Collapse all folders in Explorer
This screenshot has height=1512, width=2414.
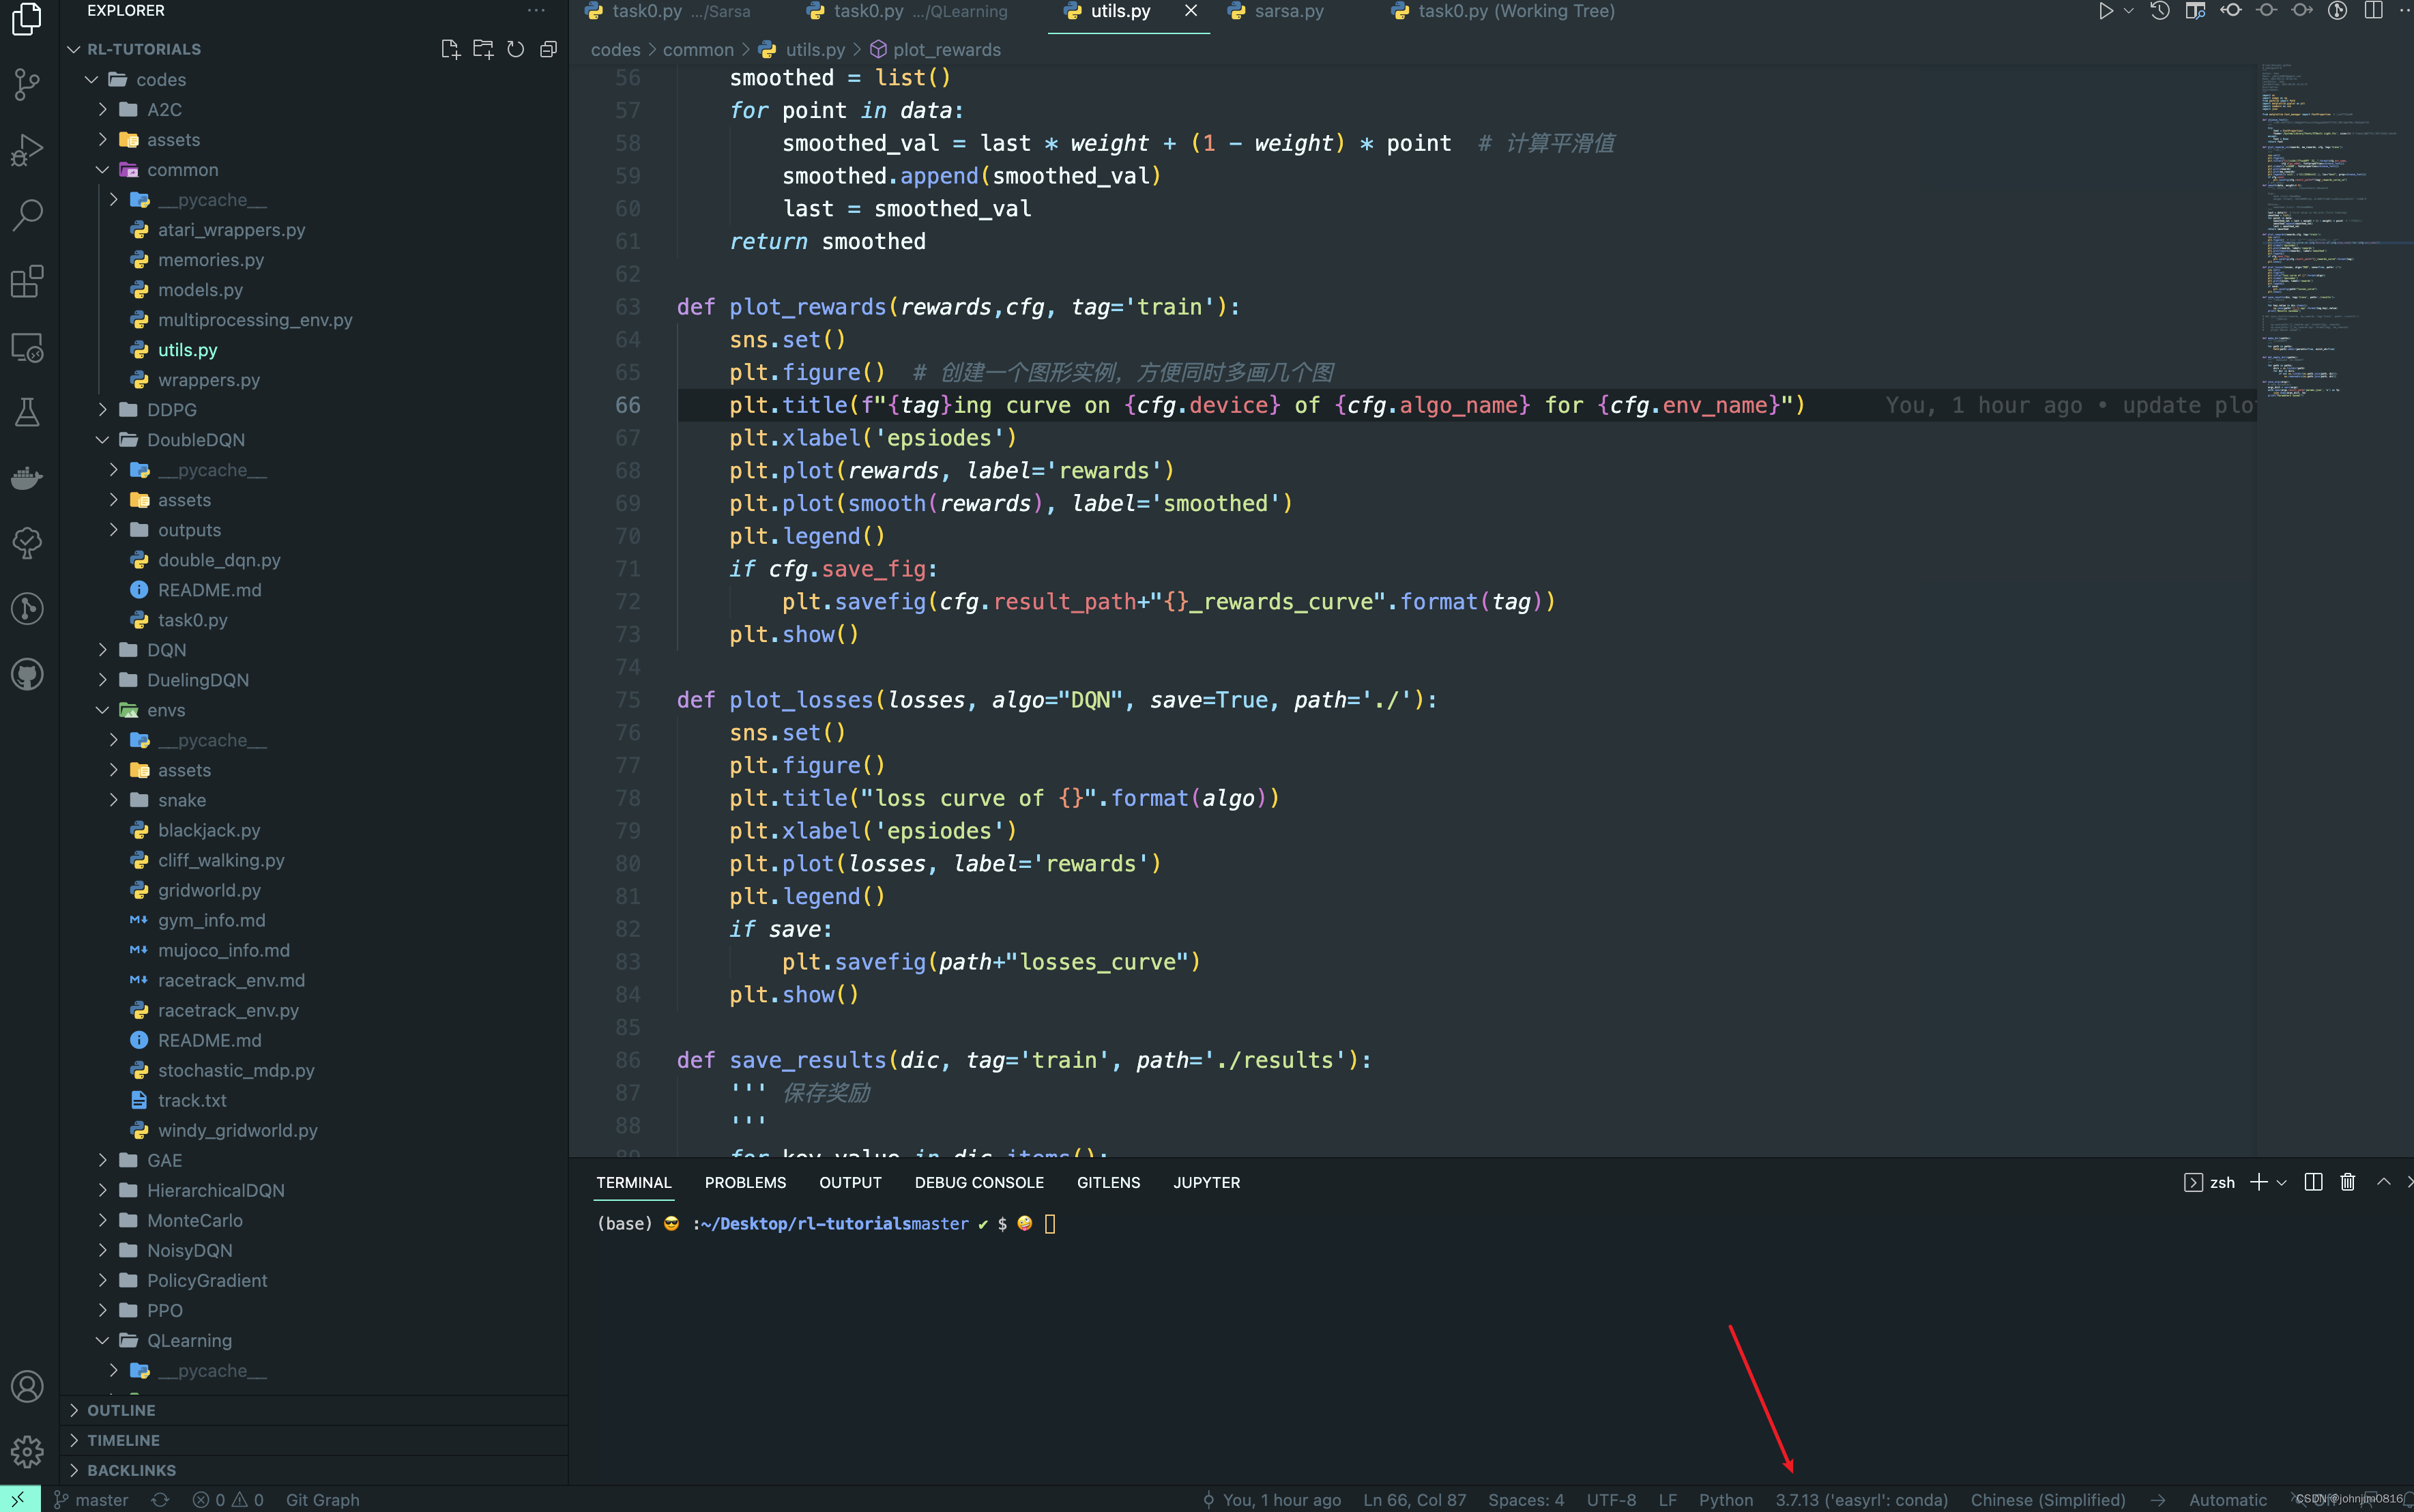(x=548, y=49)
